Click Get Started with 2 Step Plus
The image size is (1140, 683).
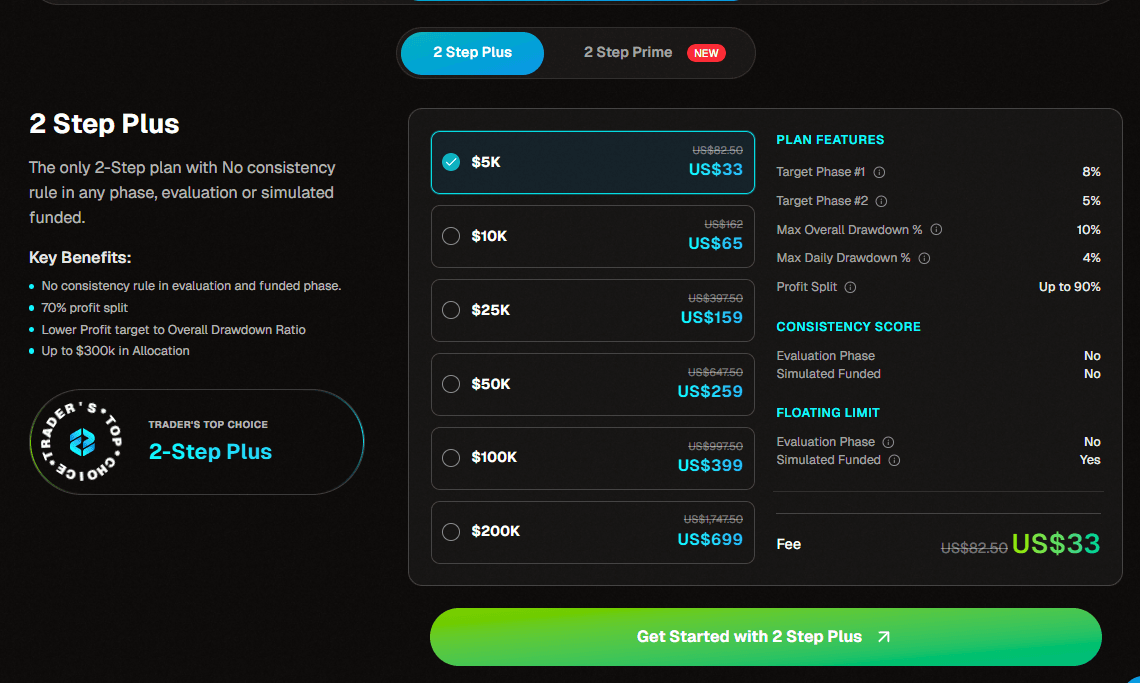[x=765, y=637]
